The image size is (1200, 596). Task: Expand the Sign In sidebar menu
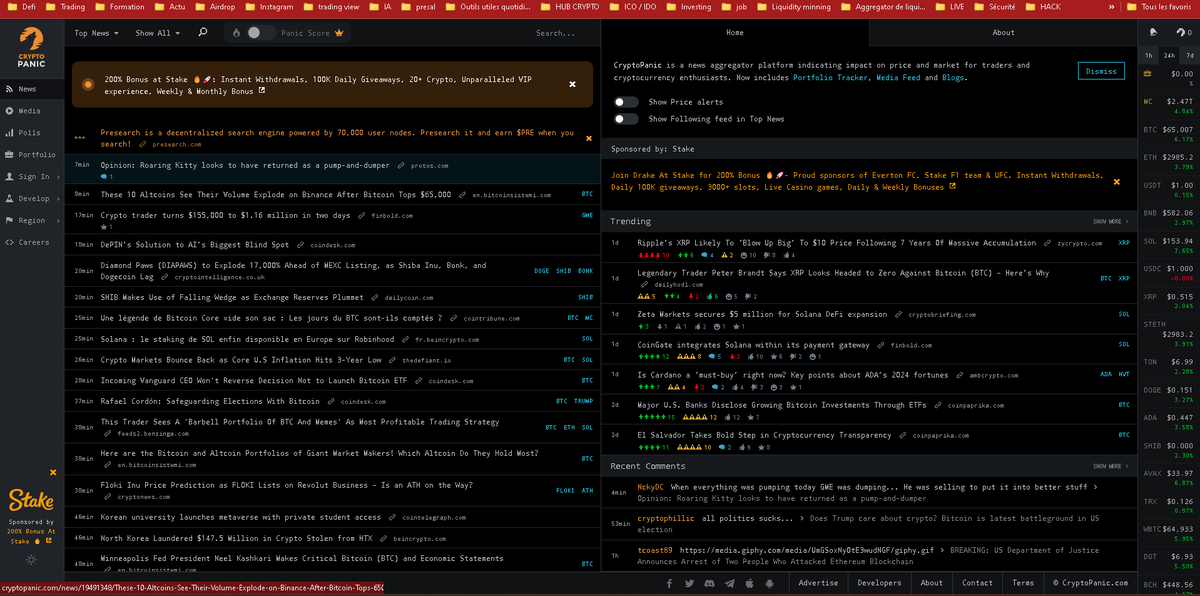click(x=31, y=177)
